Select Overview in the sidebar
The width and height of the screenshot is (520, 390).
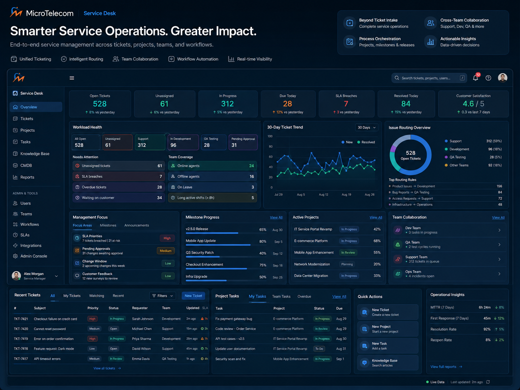coord(36,107)
